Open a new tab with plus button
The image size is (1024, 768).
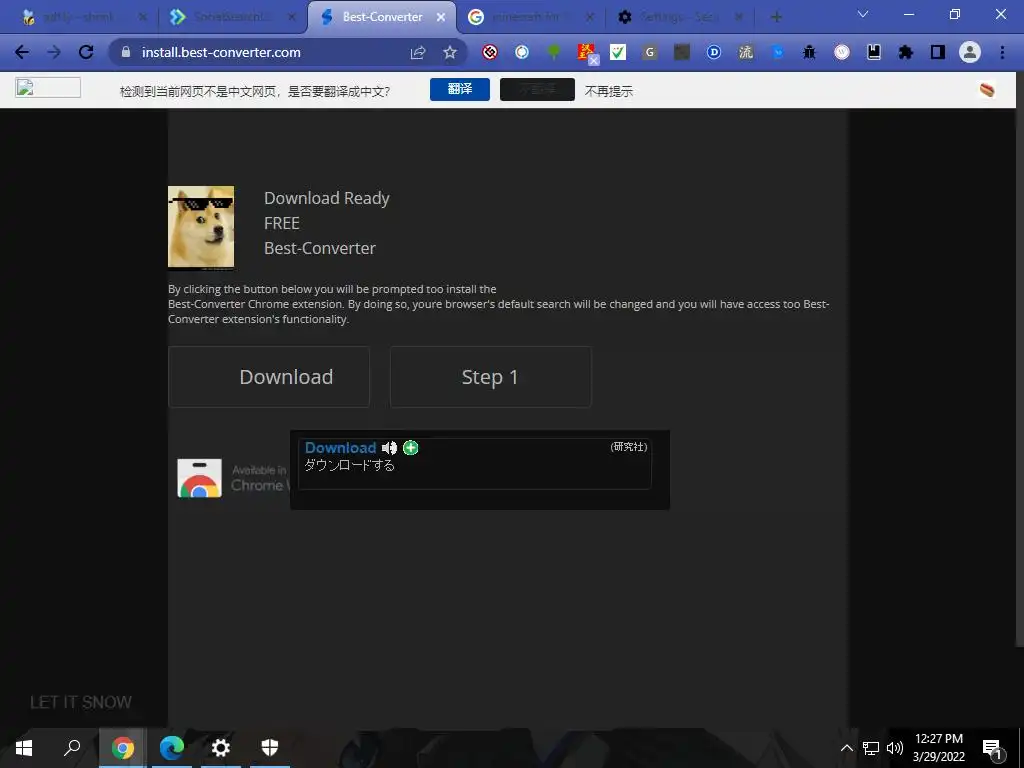[x=776, y=17]
